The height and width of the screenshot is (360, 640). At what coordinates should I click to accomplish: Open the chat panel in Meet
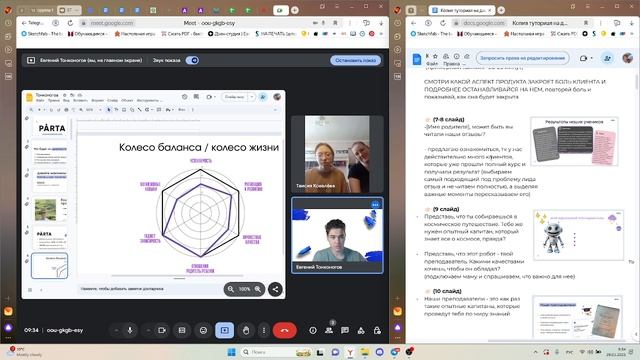pos(345,330)
